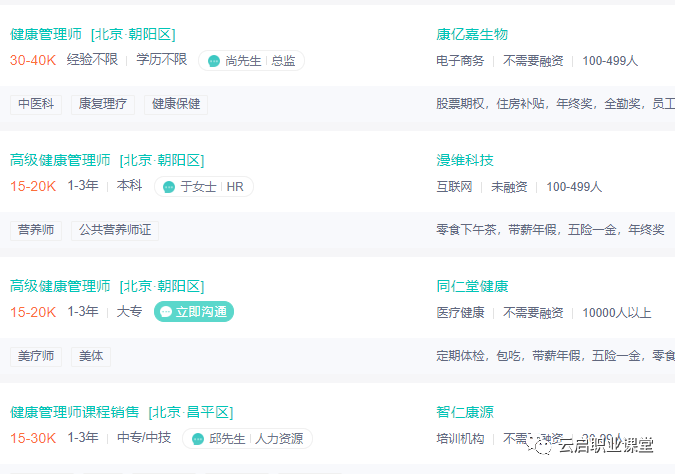The width and height of the screenshot is (675, 474).
Task: Click the 30-40K salary text
Action: [33, 60]
